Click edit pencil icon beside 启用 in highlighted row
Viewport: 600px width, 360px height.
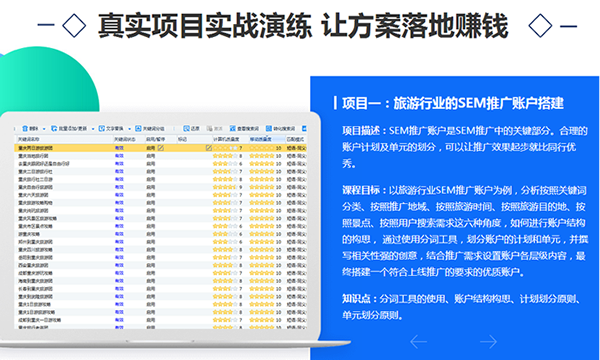161,148
